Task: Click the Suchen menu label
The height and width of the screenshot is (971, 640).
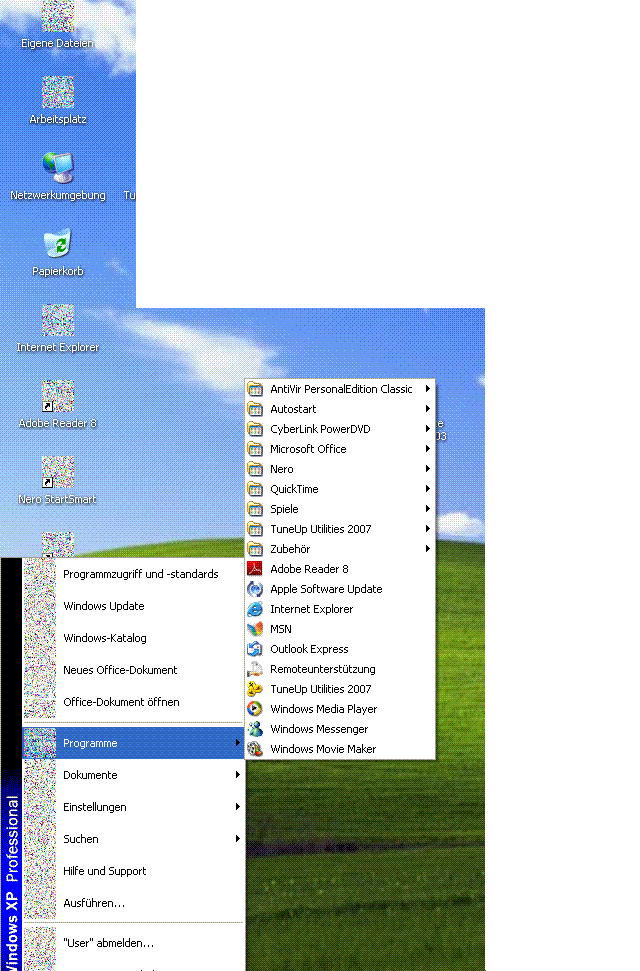Action: coord(81,839)
